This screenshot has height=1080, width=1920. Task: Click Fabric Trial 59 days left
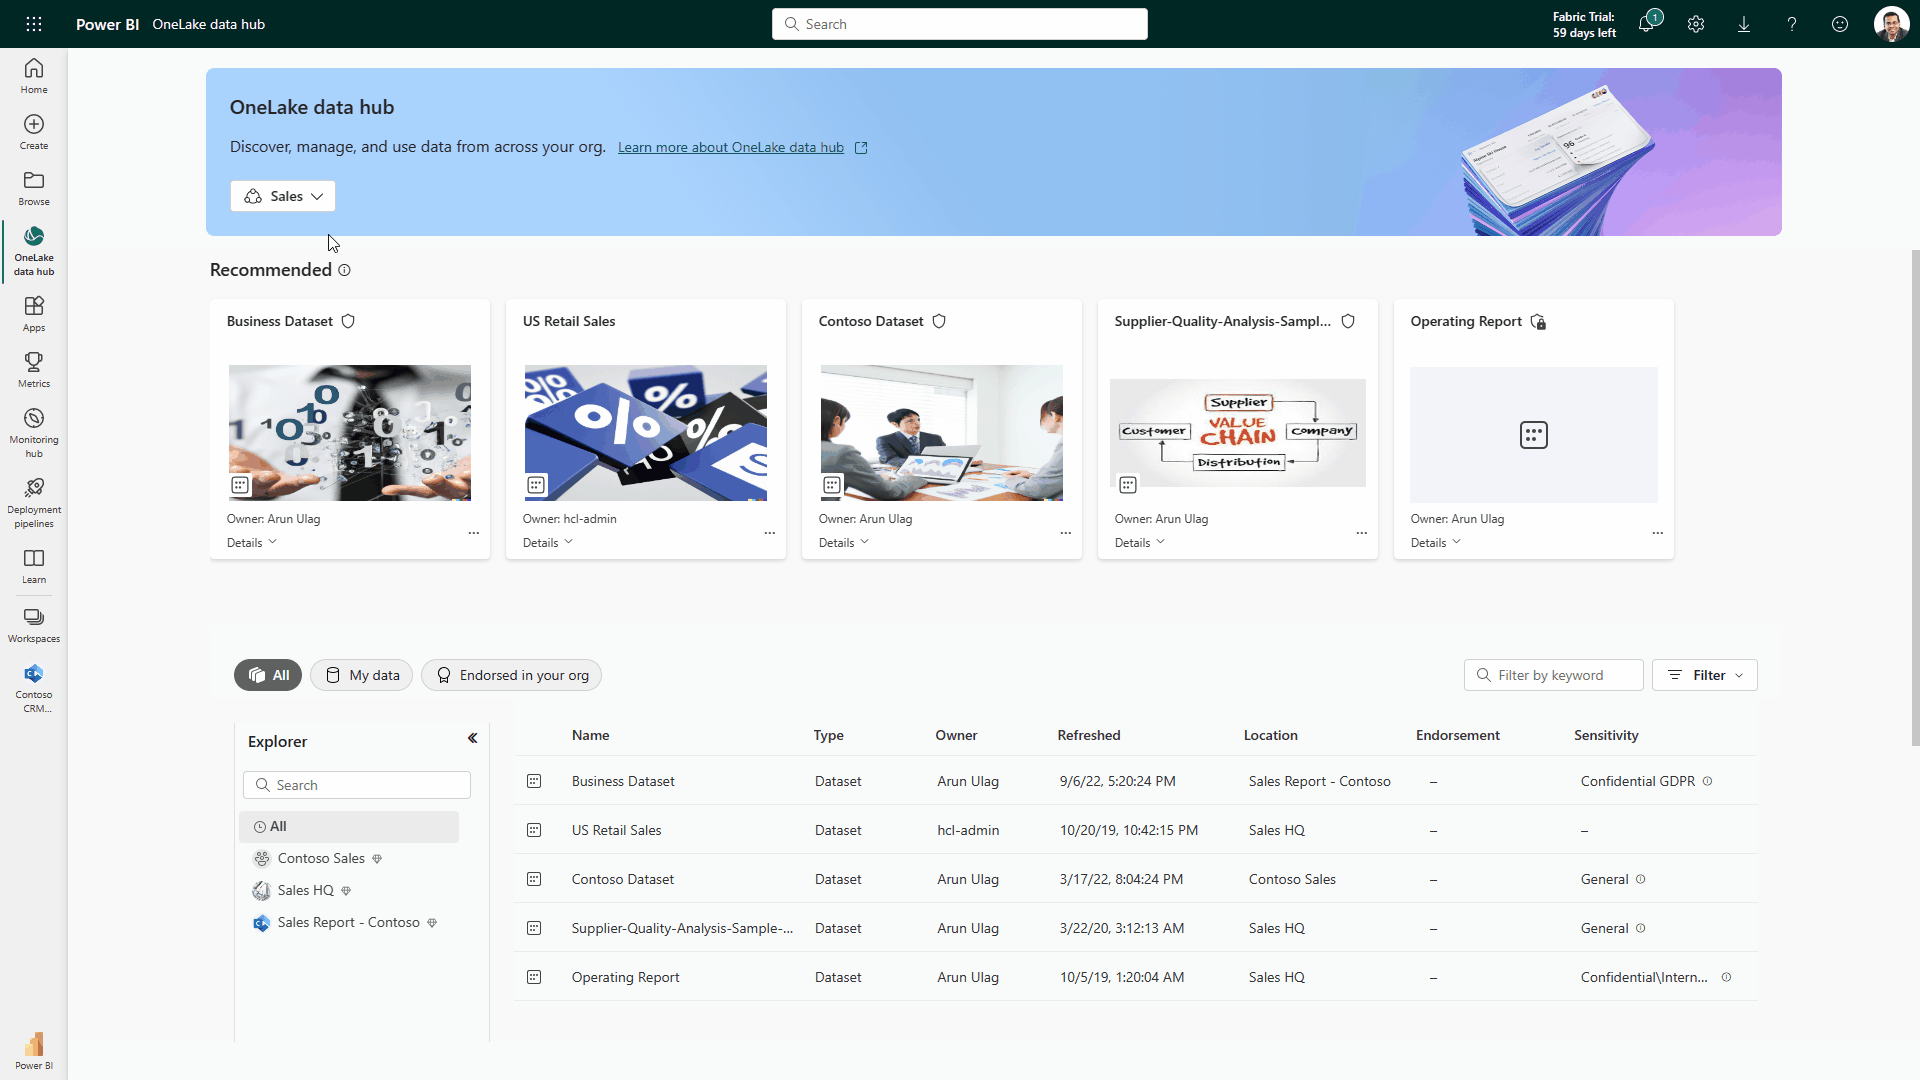click(1584, 24)
